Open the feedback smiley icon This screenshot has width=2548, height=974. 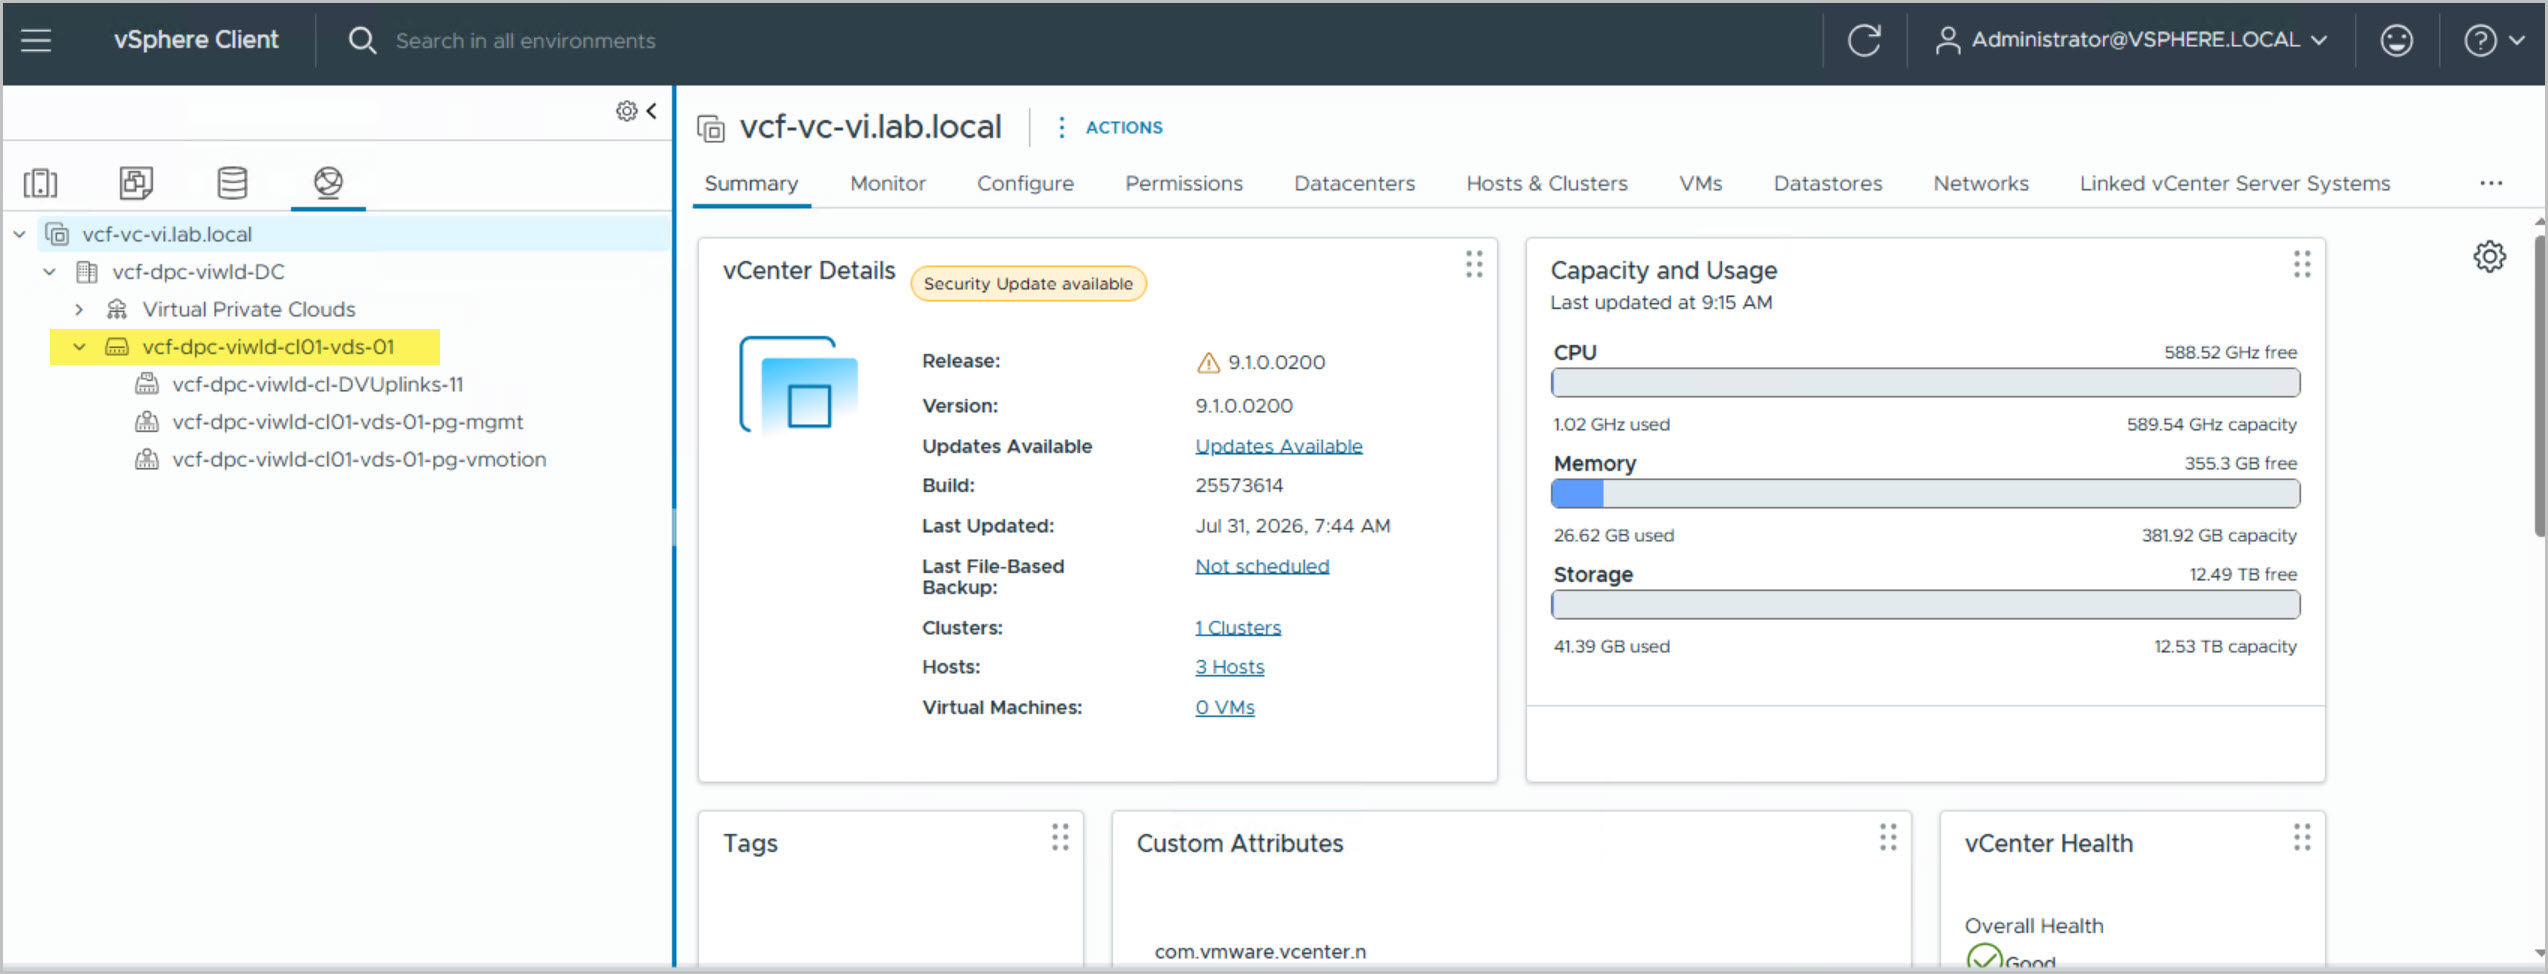(2396, 40)
